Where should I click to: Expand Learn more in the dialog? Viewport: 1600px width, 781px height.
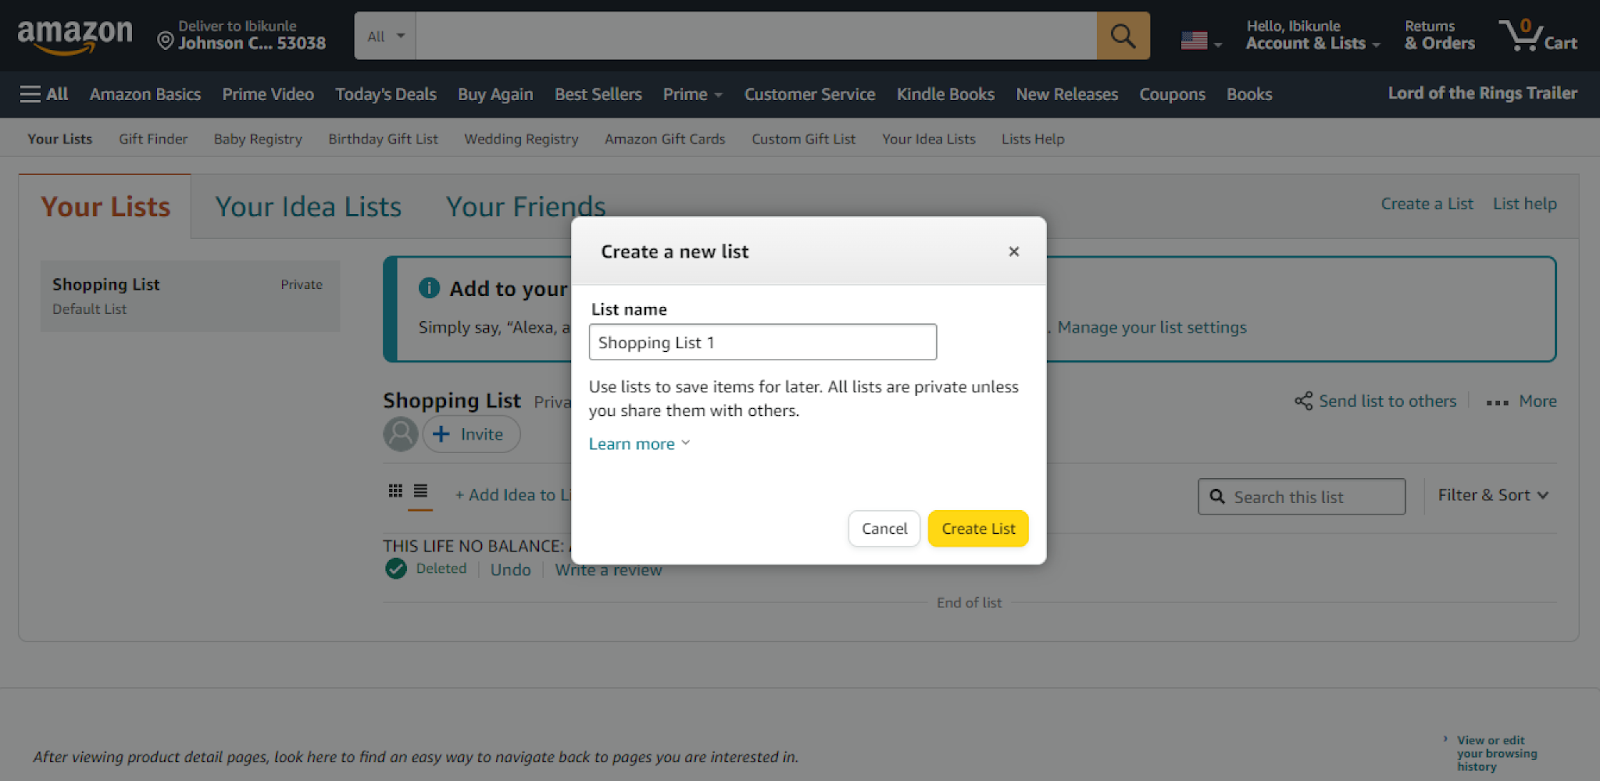[x=639, y=444]
